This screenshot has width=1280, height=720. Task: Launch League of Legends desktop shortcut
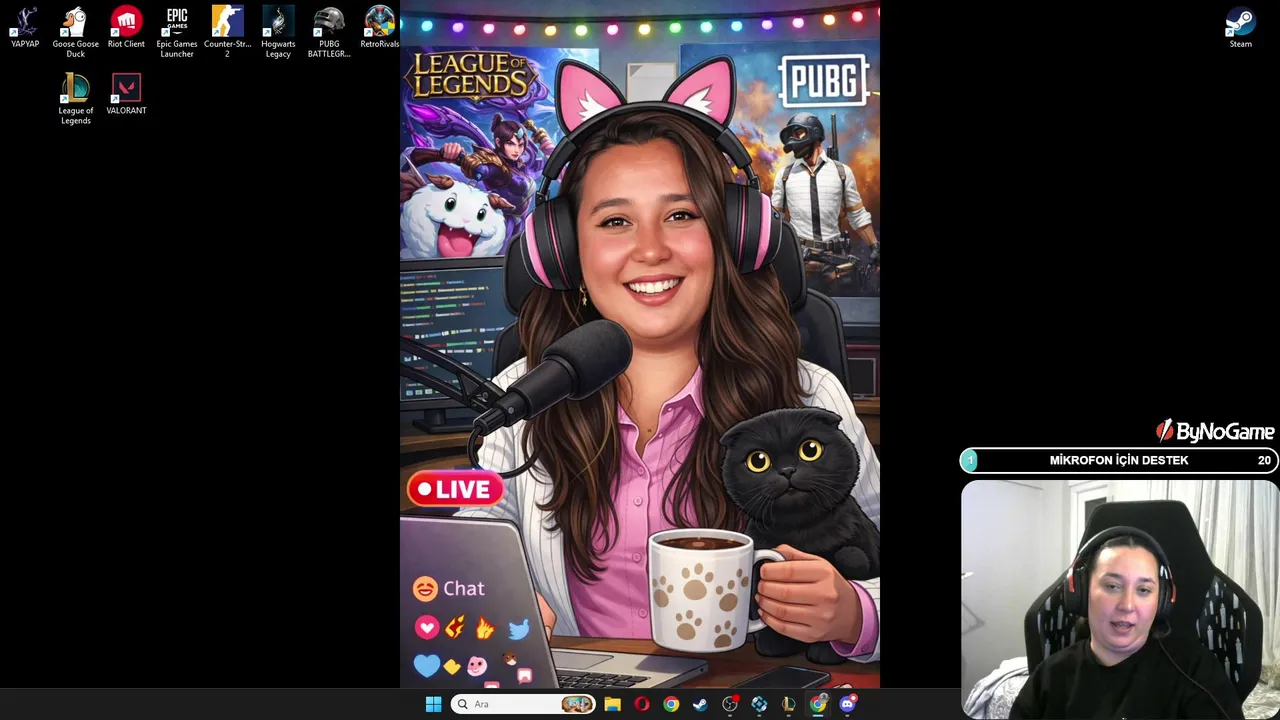coord(76,99)
